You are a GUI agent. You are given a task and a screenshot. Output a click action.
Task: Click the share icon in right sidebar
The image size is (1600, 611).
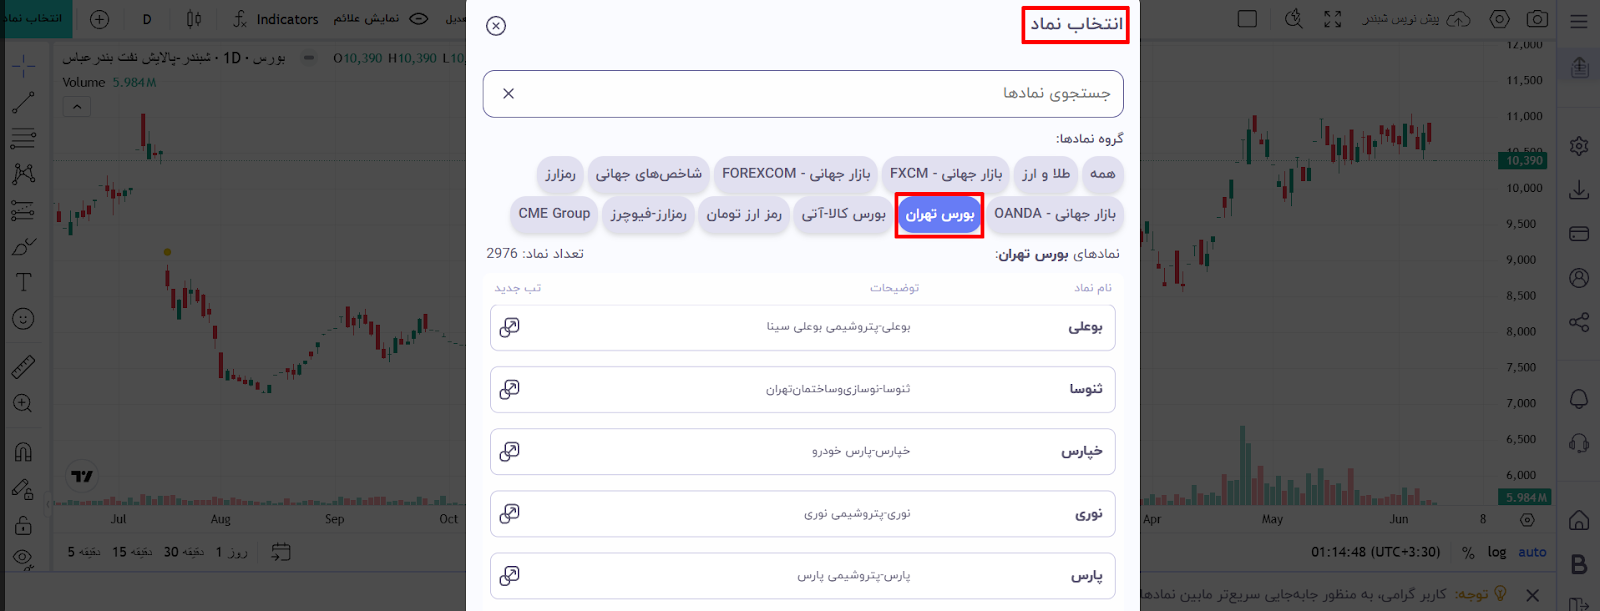(1579, 322)
